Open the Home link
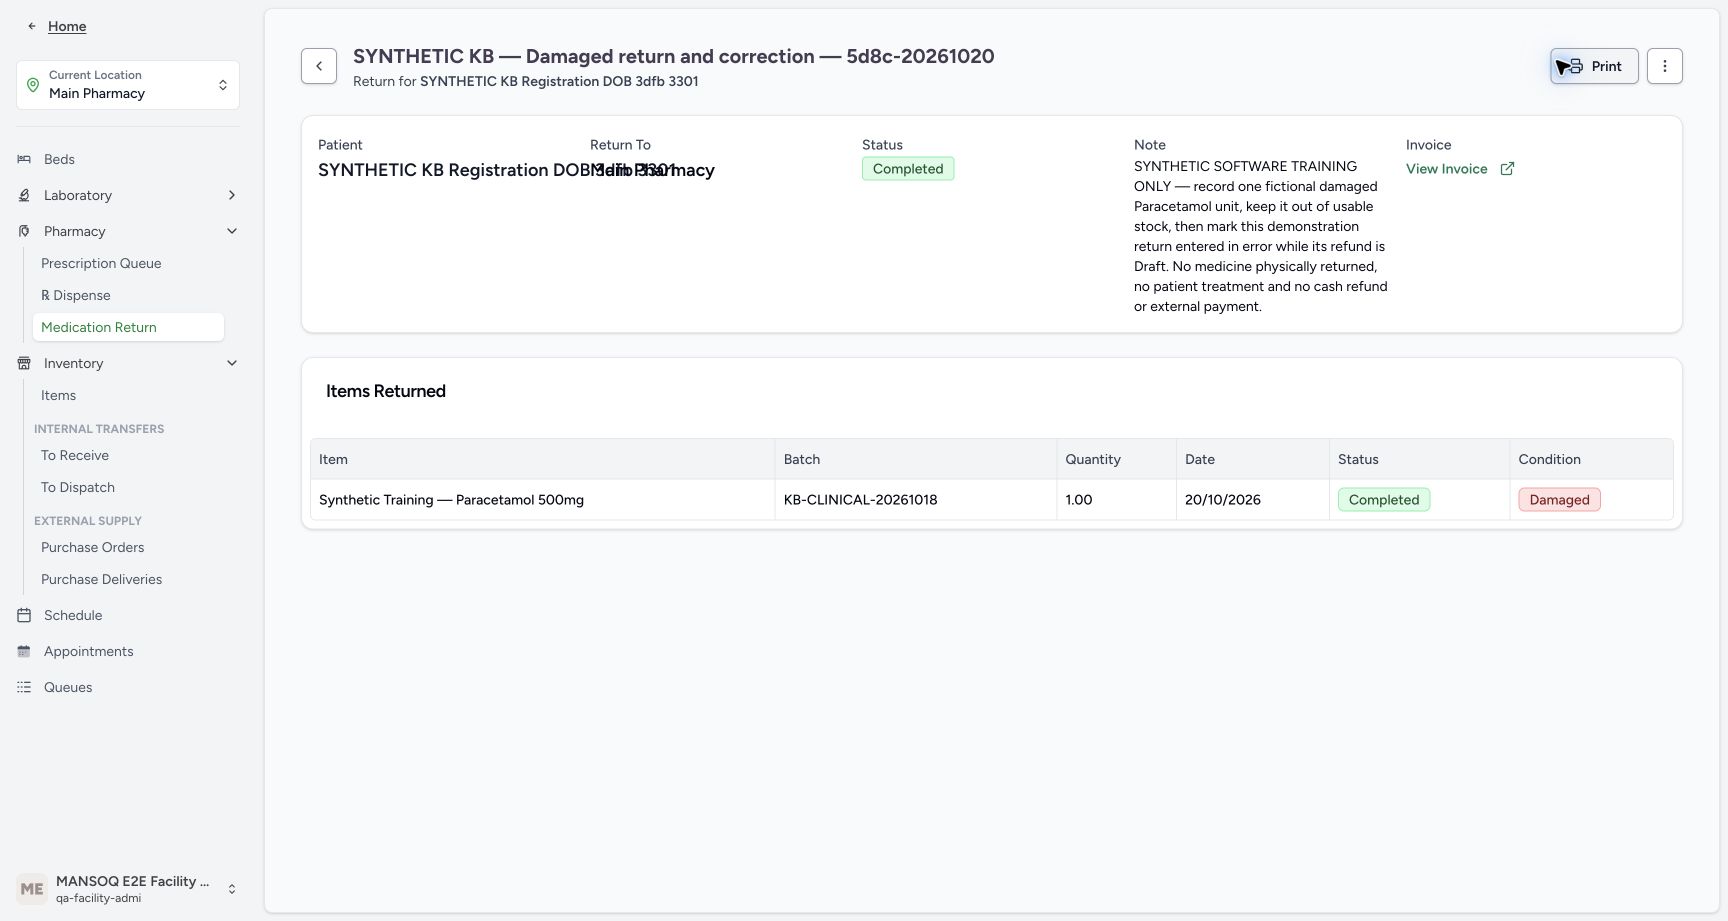The image size is (1728, 921). coord(67,26)
